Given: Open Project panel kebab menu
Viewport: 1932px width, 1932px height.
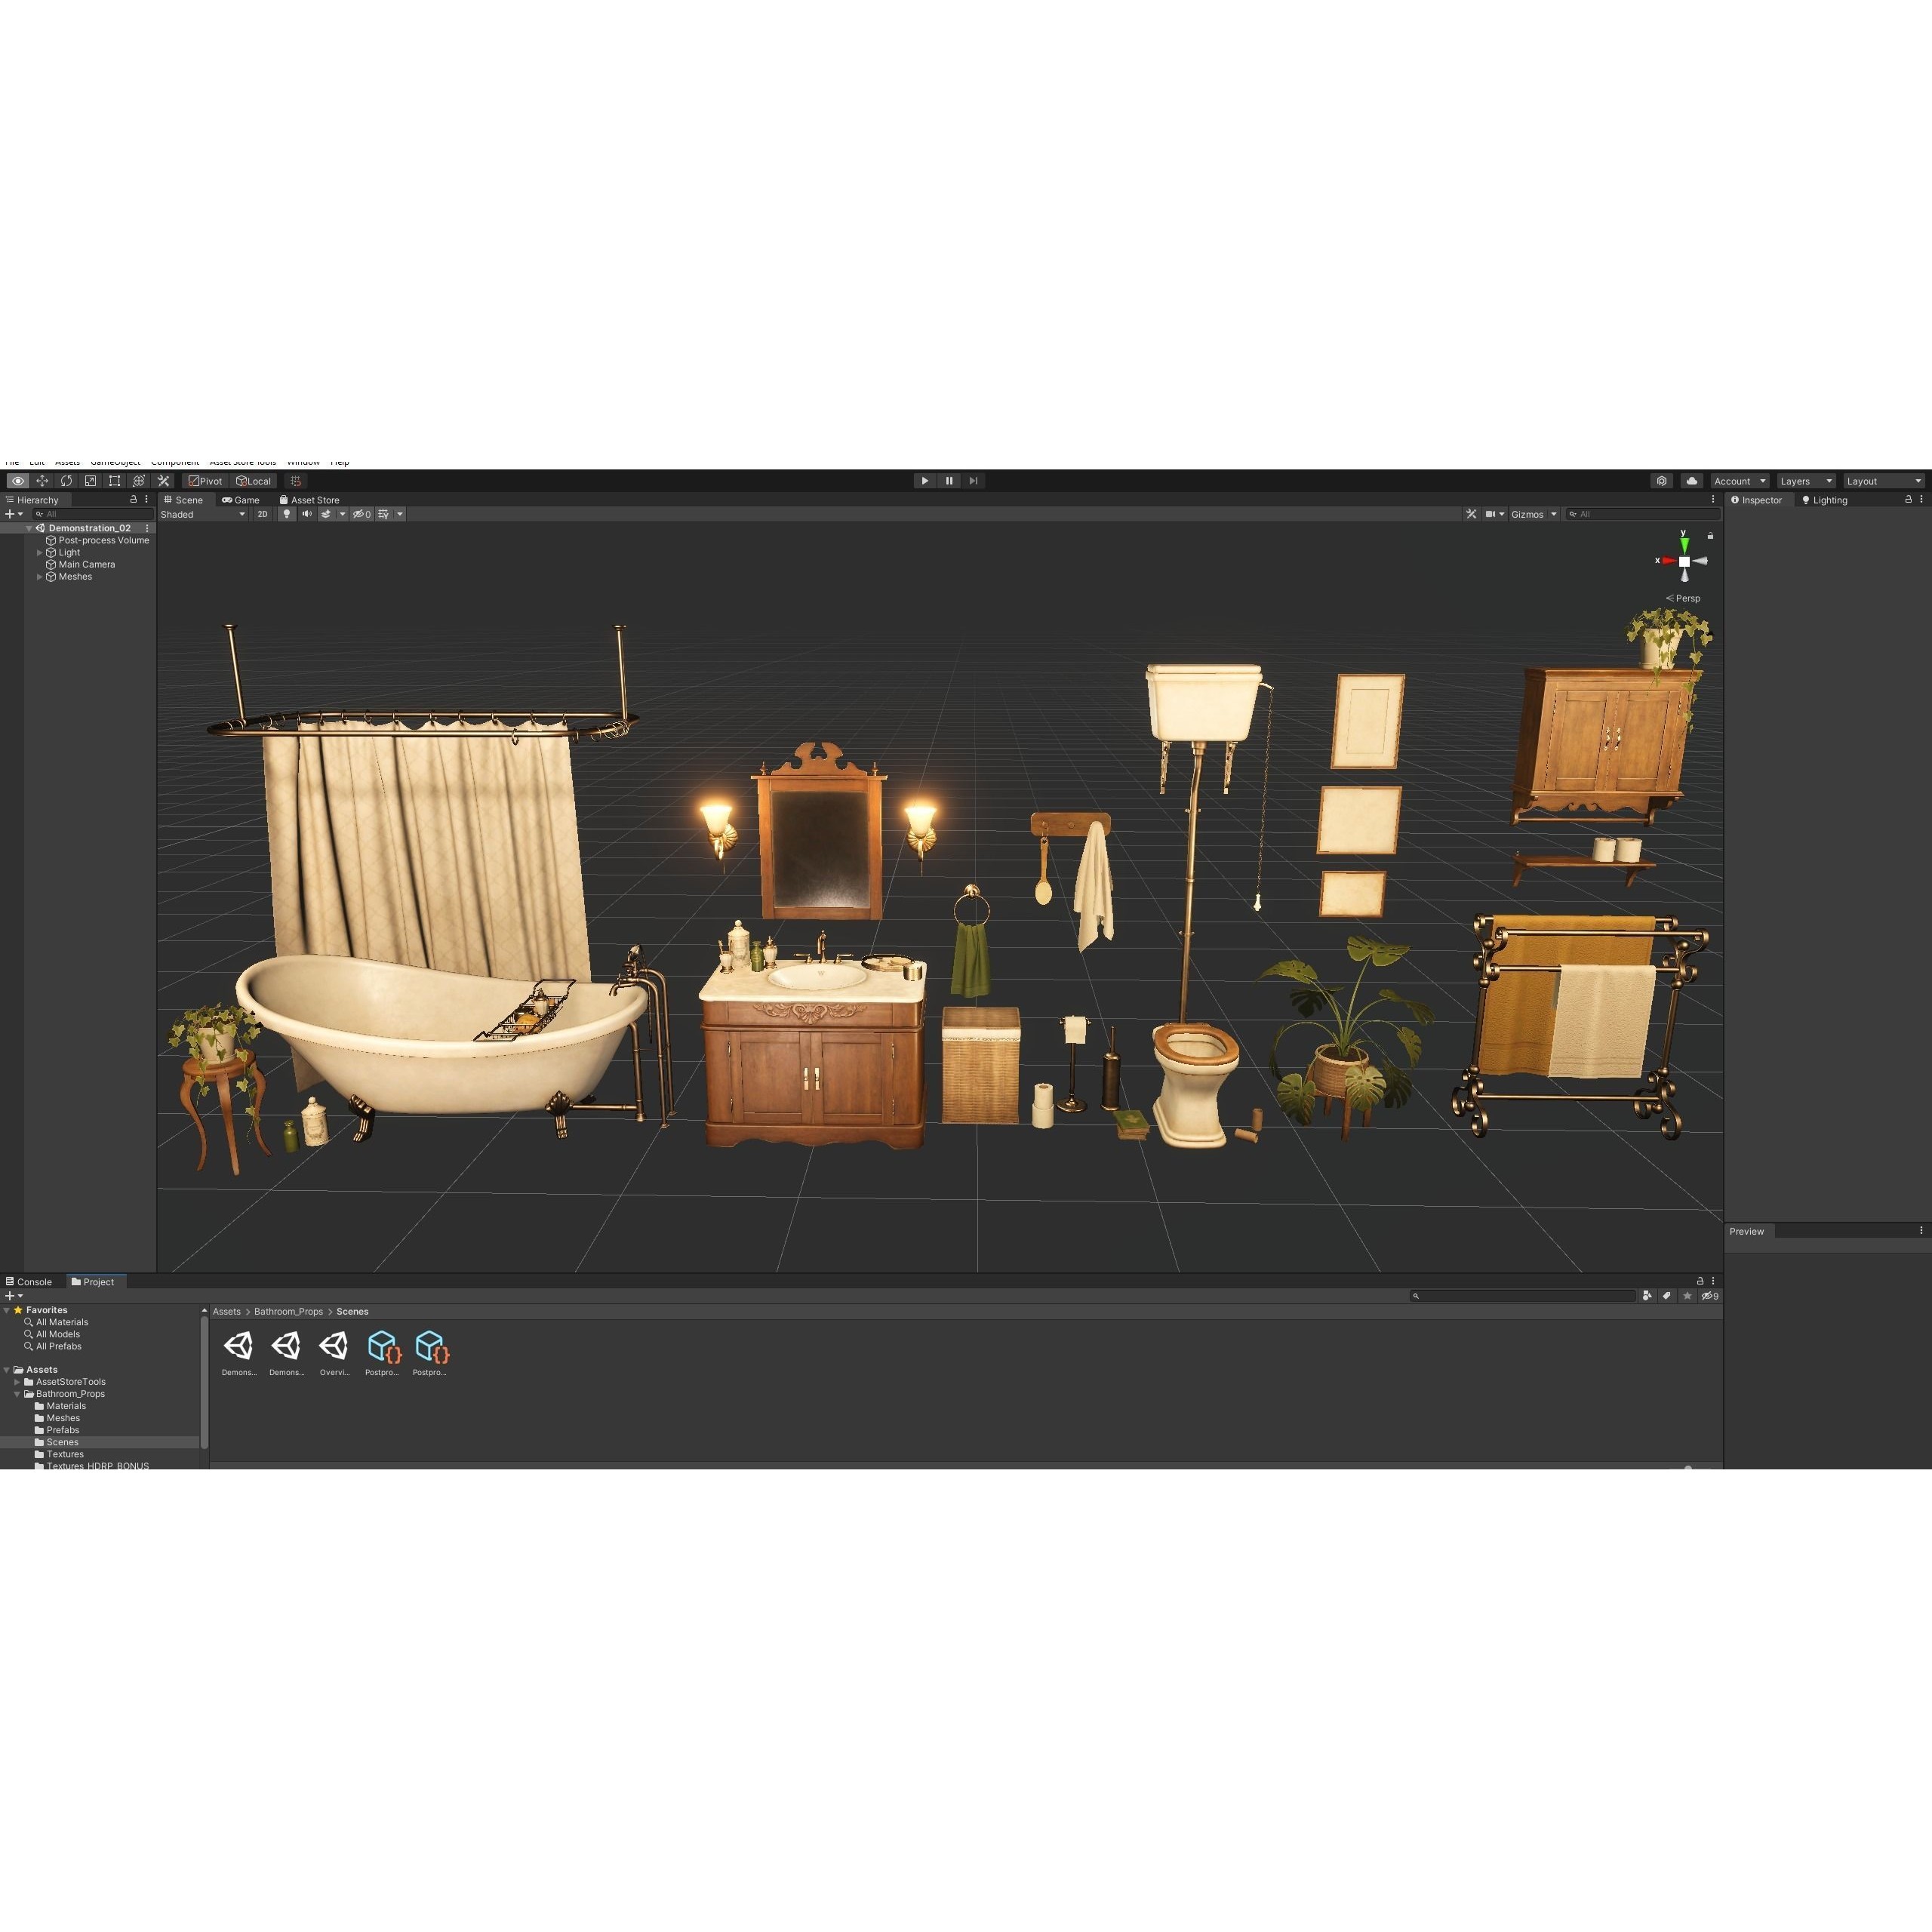Looking at the screenshot, I should 1713,1281.
